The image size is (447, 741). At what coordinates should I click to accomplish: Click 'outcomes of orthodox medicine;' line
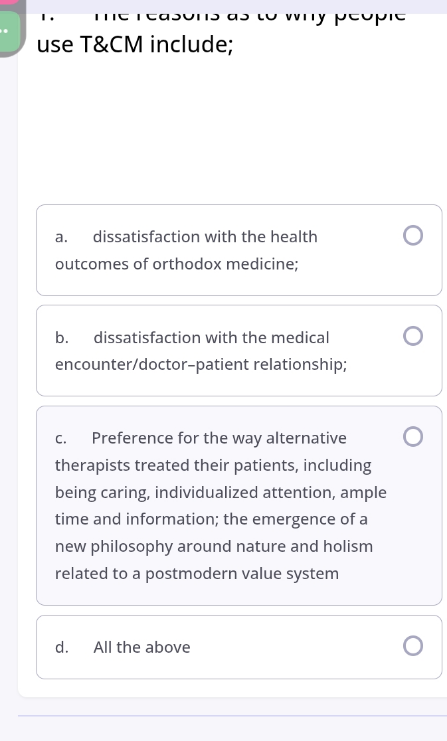pos(177,264)
